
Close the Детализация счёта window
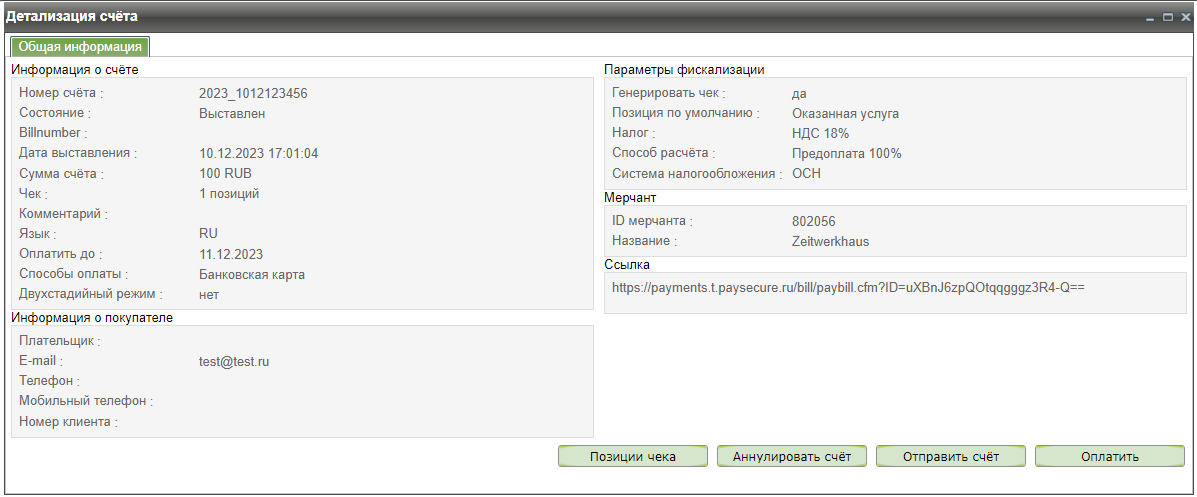[1184, 18]
